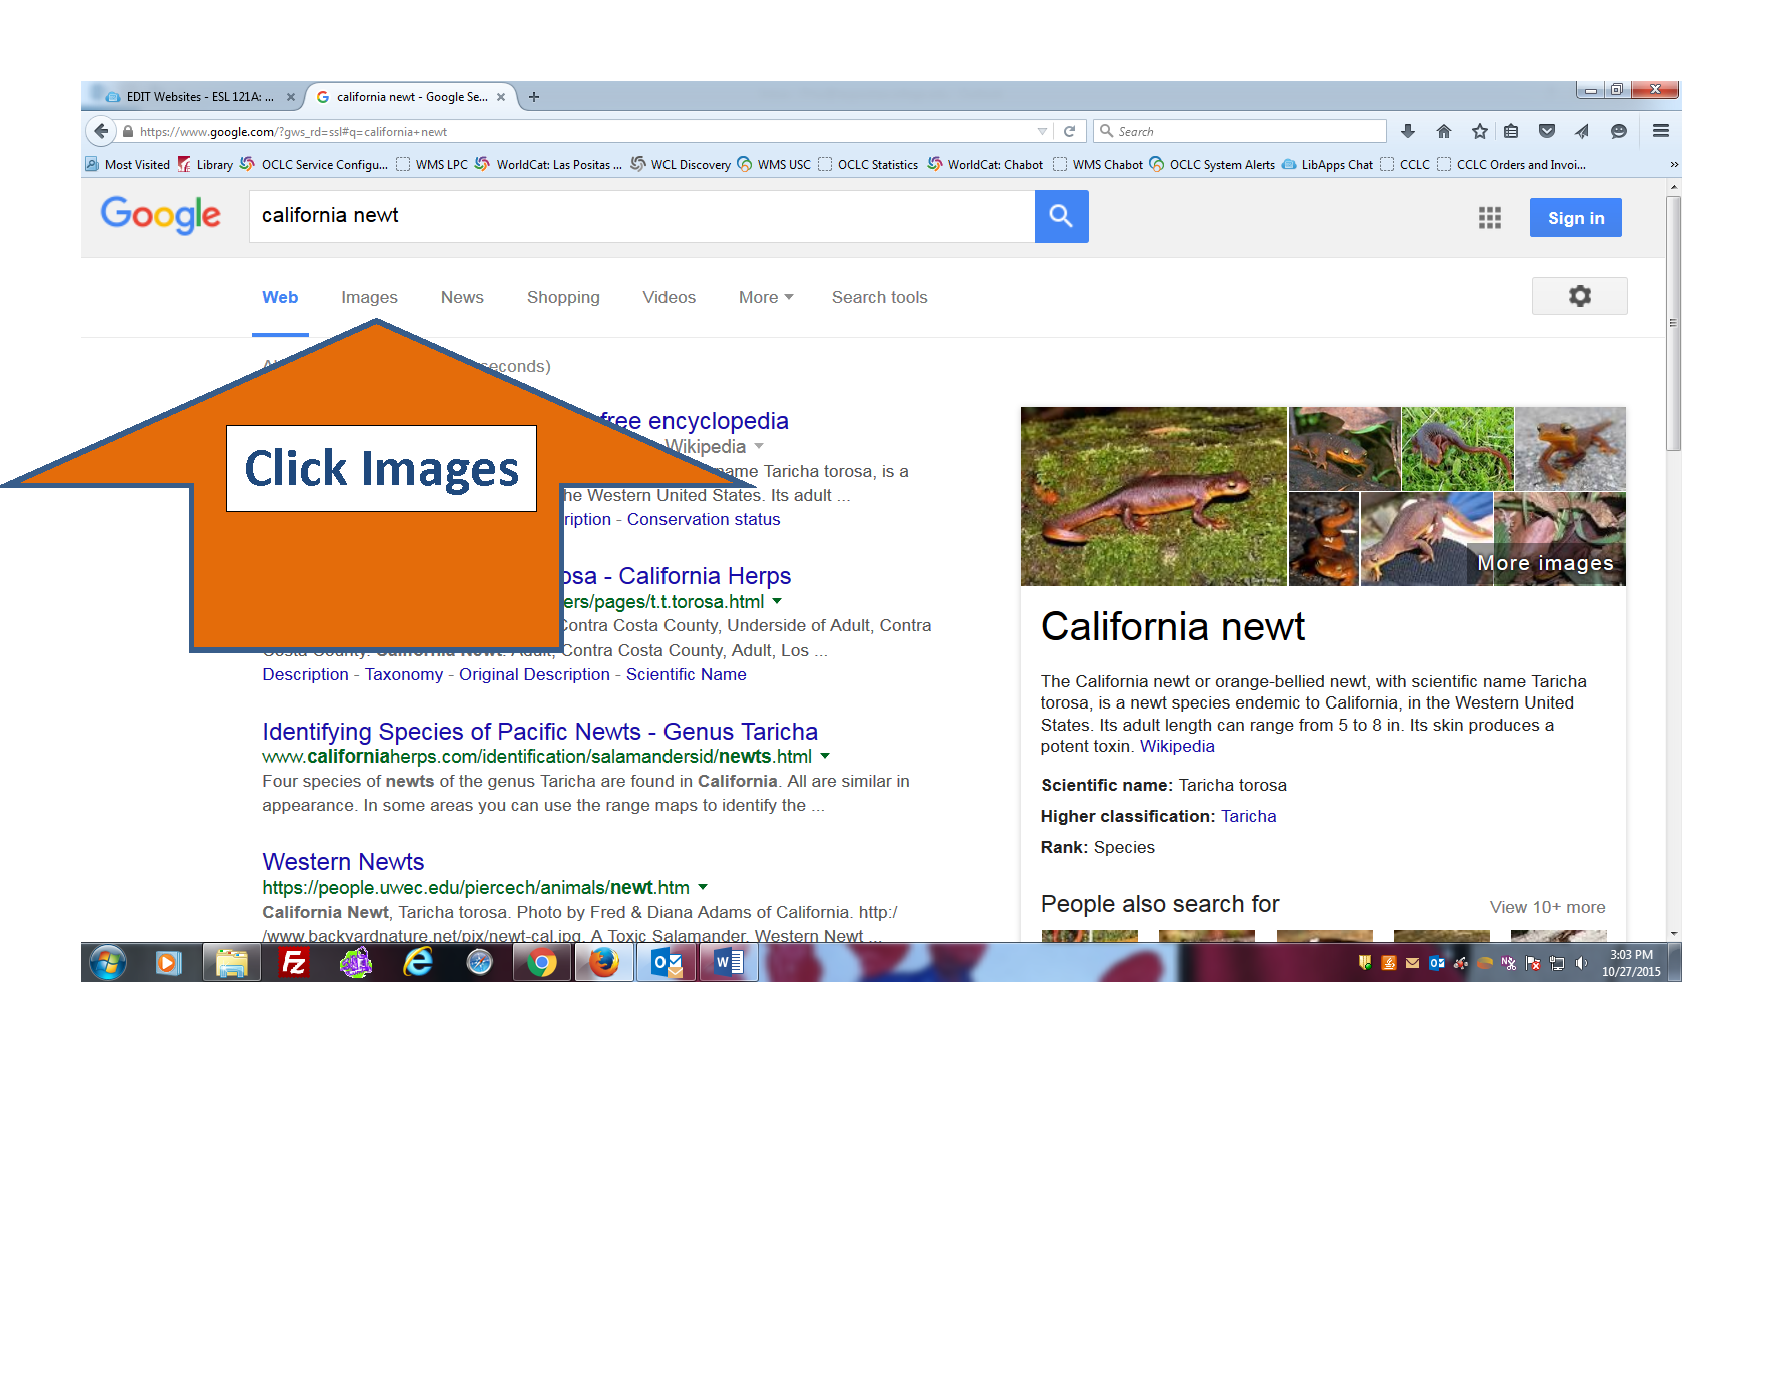The height and width of the screenshot is (1377, 1782).
Task: Switch to the Shopping tab
Action: [563, 297]
